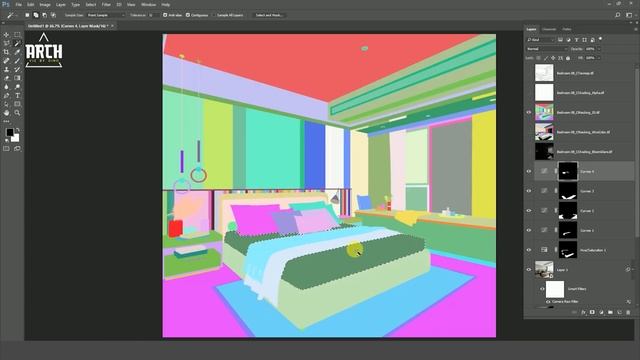Select the Crop tool
640x360 pixels.
click(x=6, y=52)
